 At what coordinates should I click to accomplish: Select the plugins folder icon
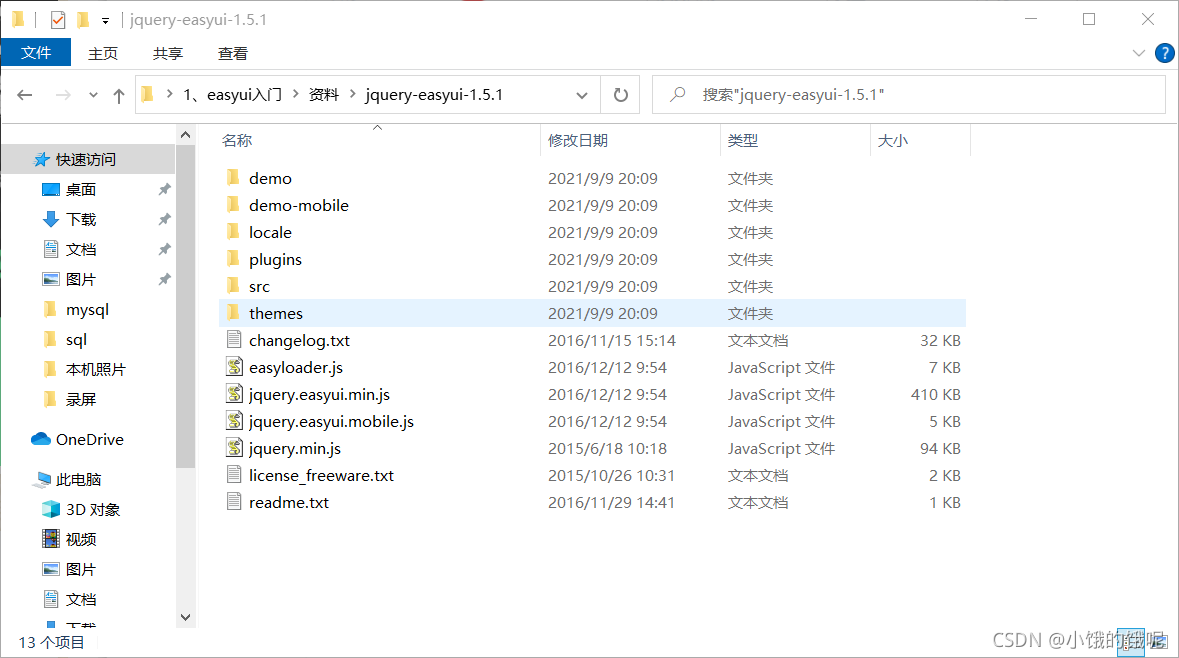[233, 259]
